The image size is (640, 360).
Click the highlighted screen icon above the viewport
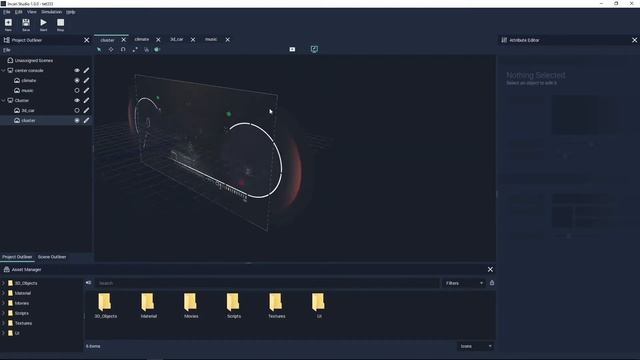(x=314, y=49)
